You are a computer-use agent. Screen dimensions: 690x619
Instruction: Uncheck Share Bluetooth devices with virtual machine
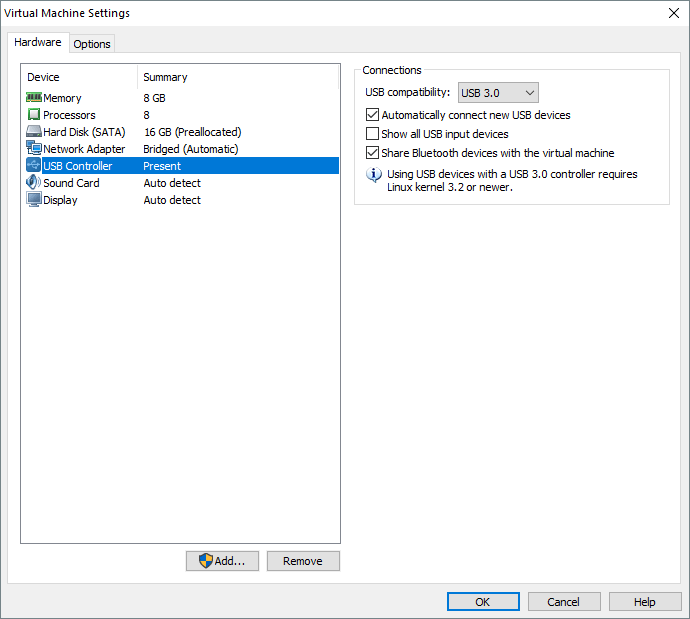pyautogui.click(x=373, y=153)
